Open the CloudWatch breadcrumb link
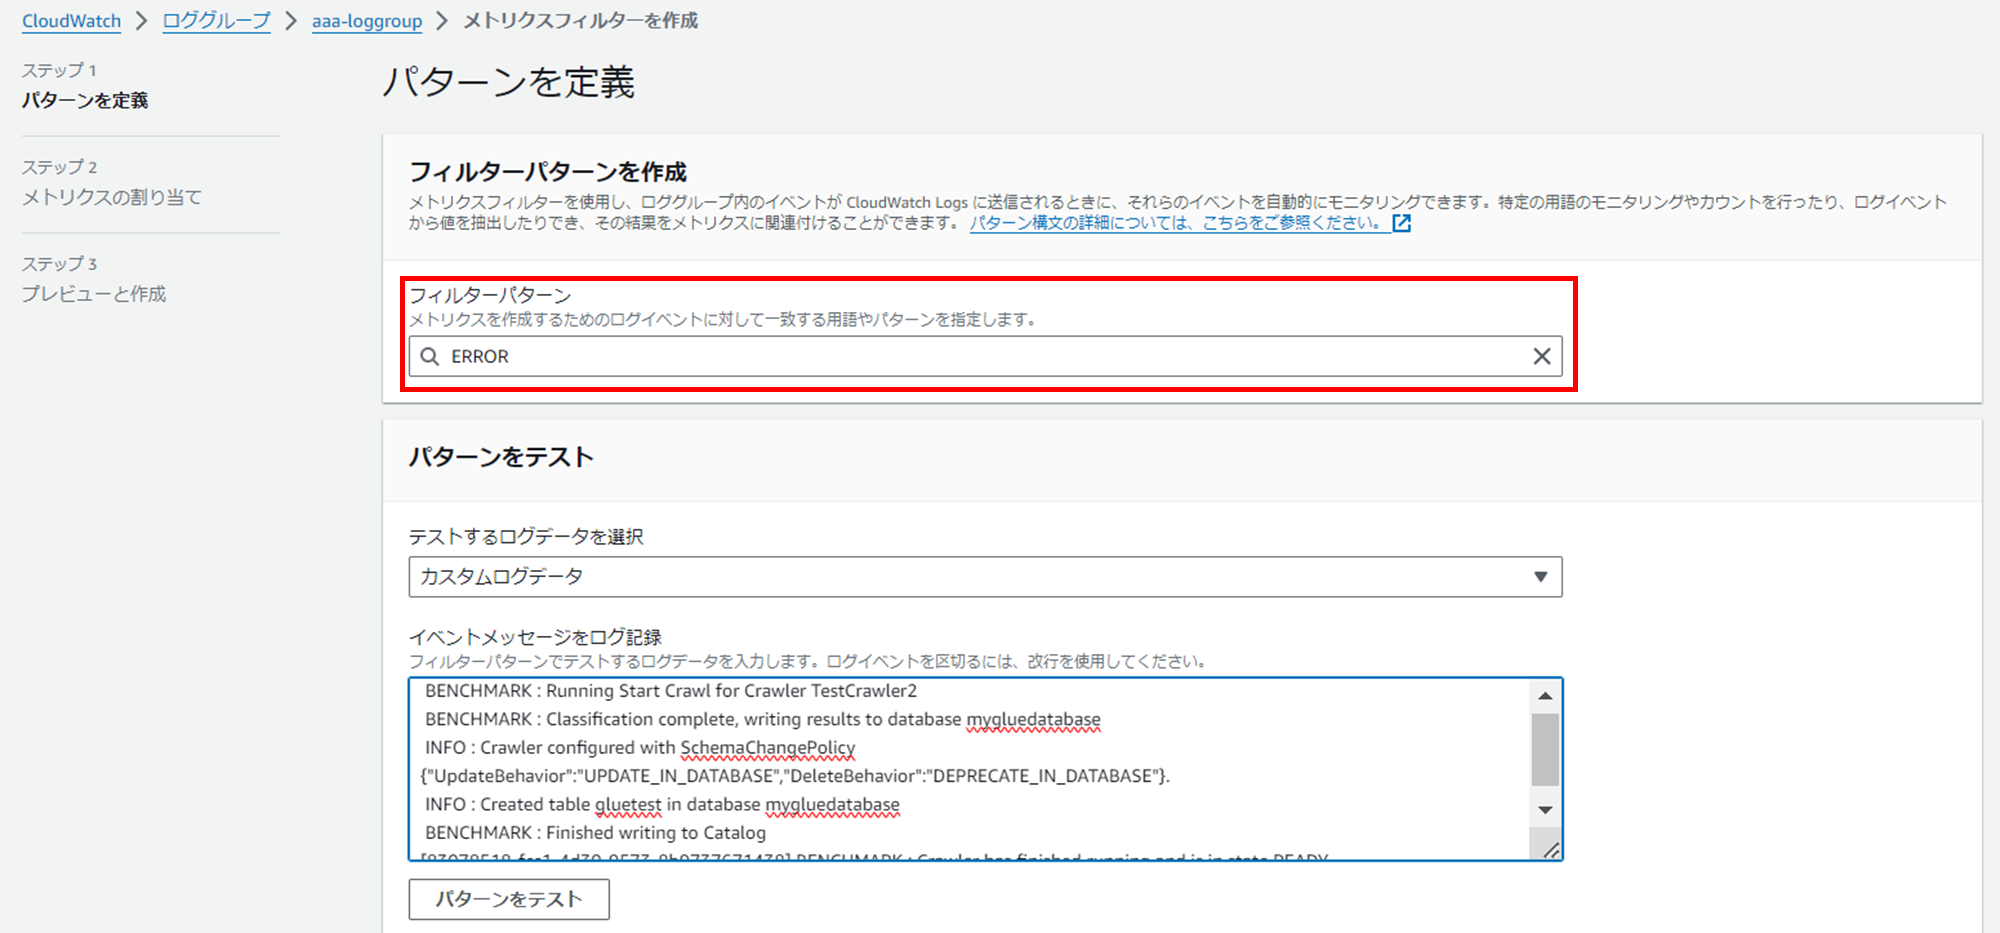 click(x=71, y=21)
